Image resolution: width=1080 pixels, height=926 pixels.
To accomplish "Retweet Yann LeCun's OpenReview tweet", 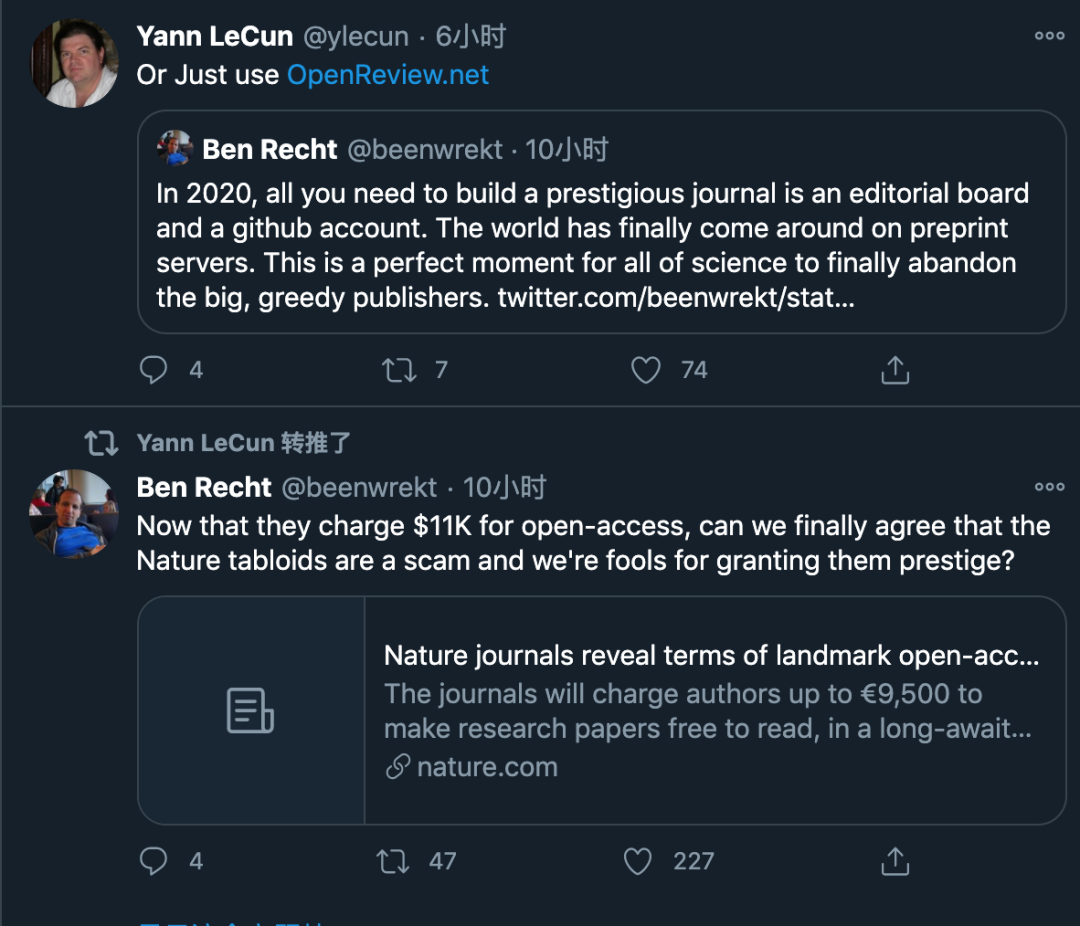I will (399, 370).
